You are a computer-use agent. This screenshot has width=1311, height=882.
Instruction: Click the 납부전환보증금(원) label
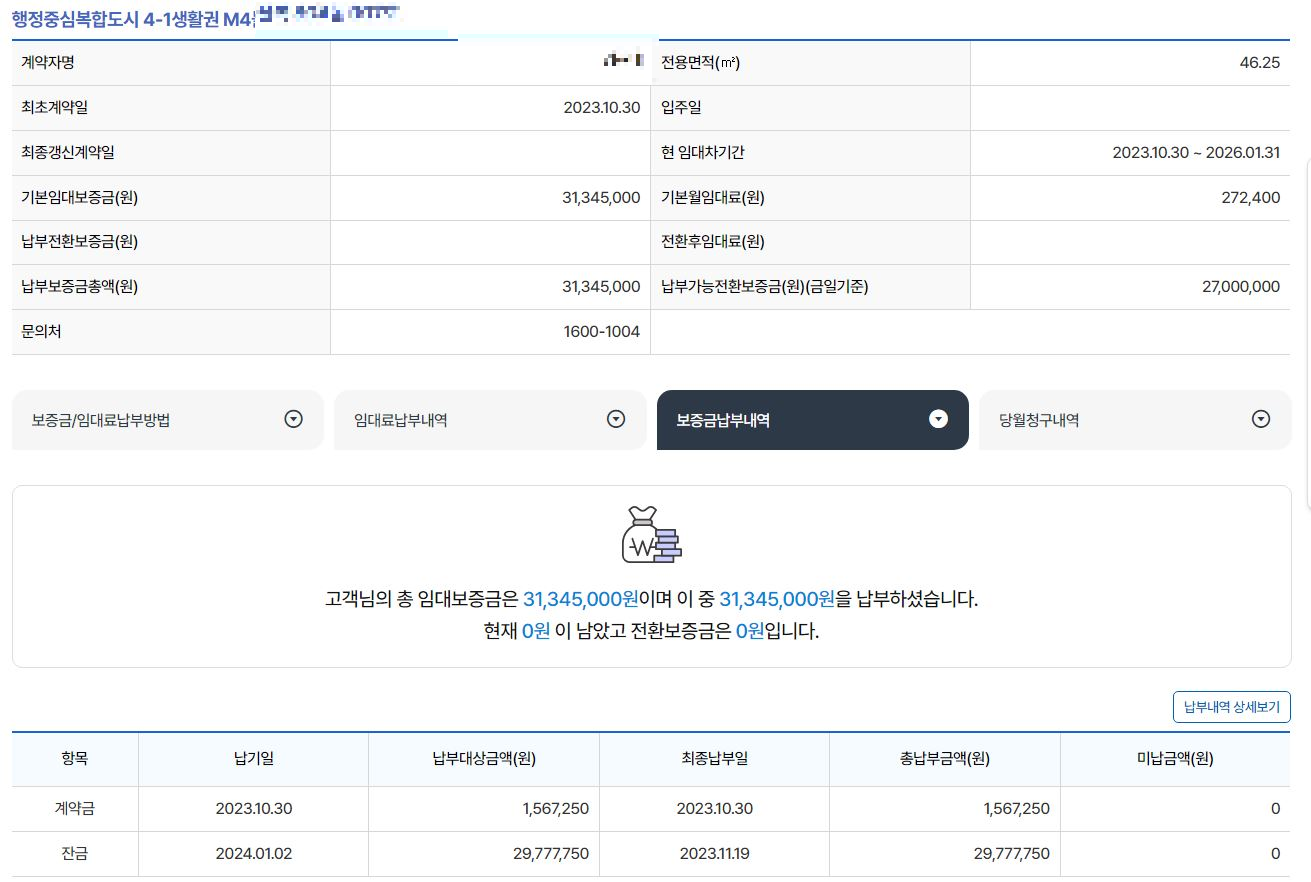pyautogui.click(x=80, y=242)
